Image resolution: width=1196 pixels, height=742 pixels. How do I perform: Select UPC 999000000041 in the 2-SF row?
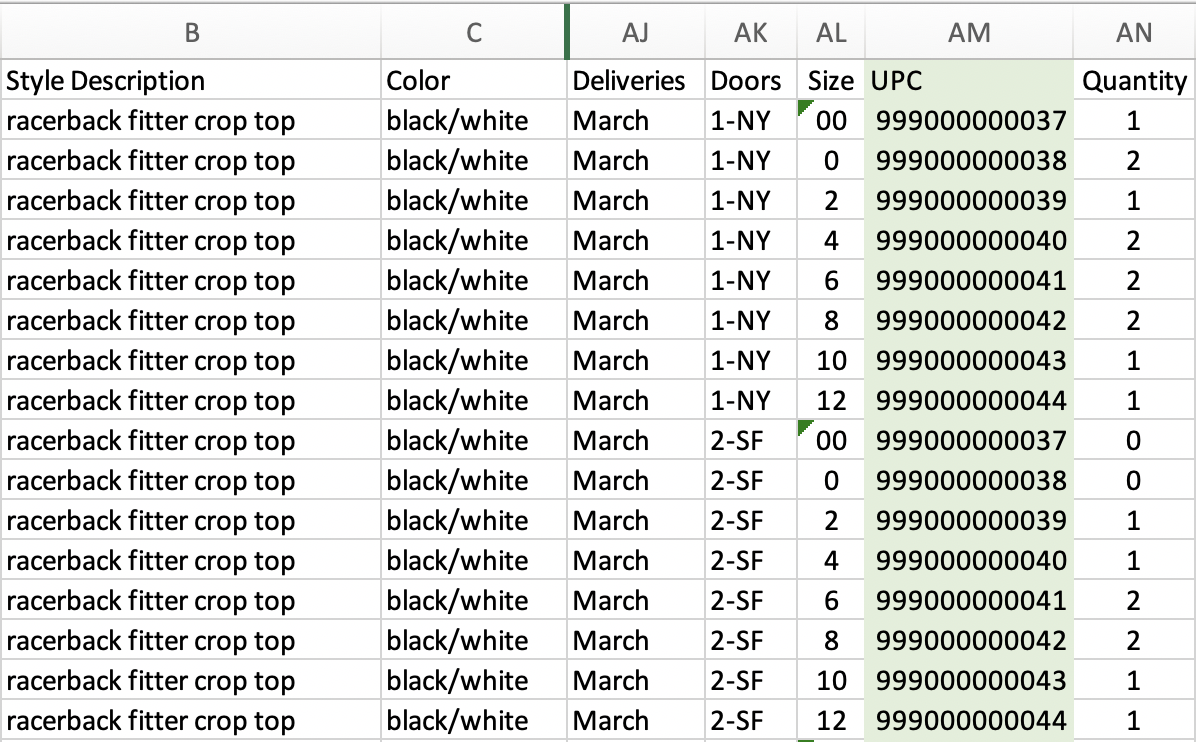point(969,600)
